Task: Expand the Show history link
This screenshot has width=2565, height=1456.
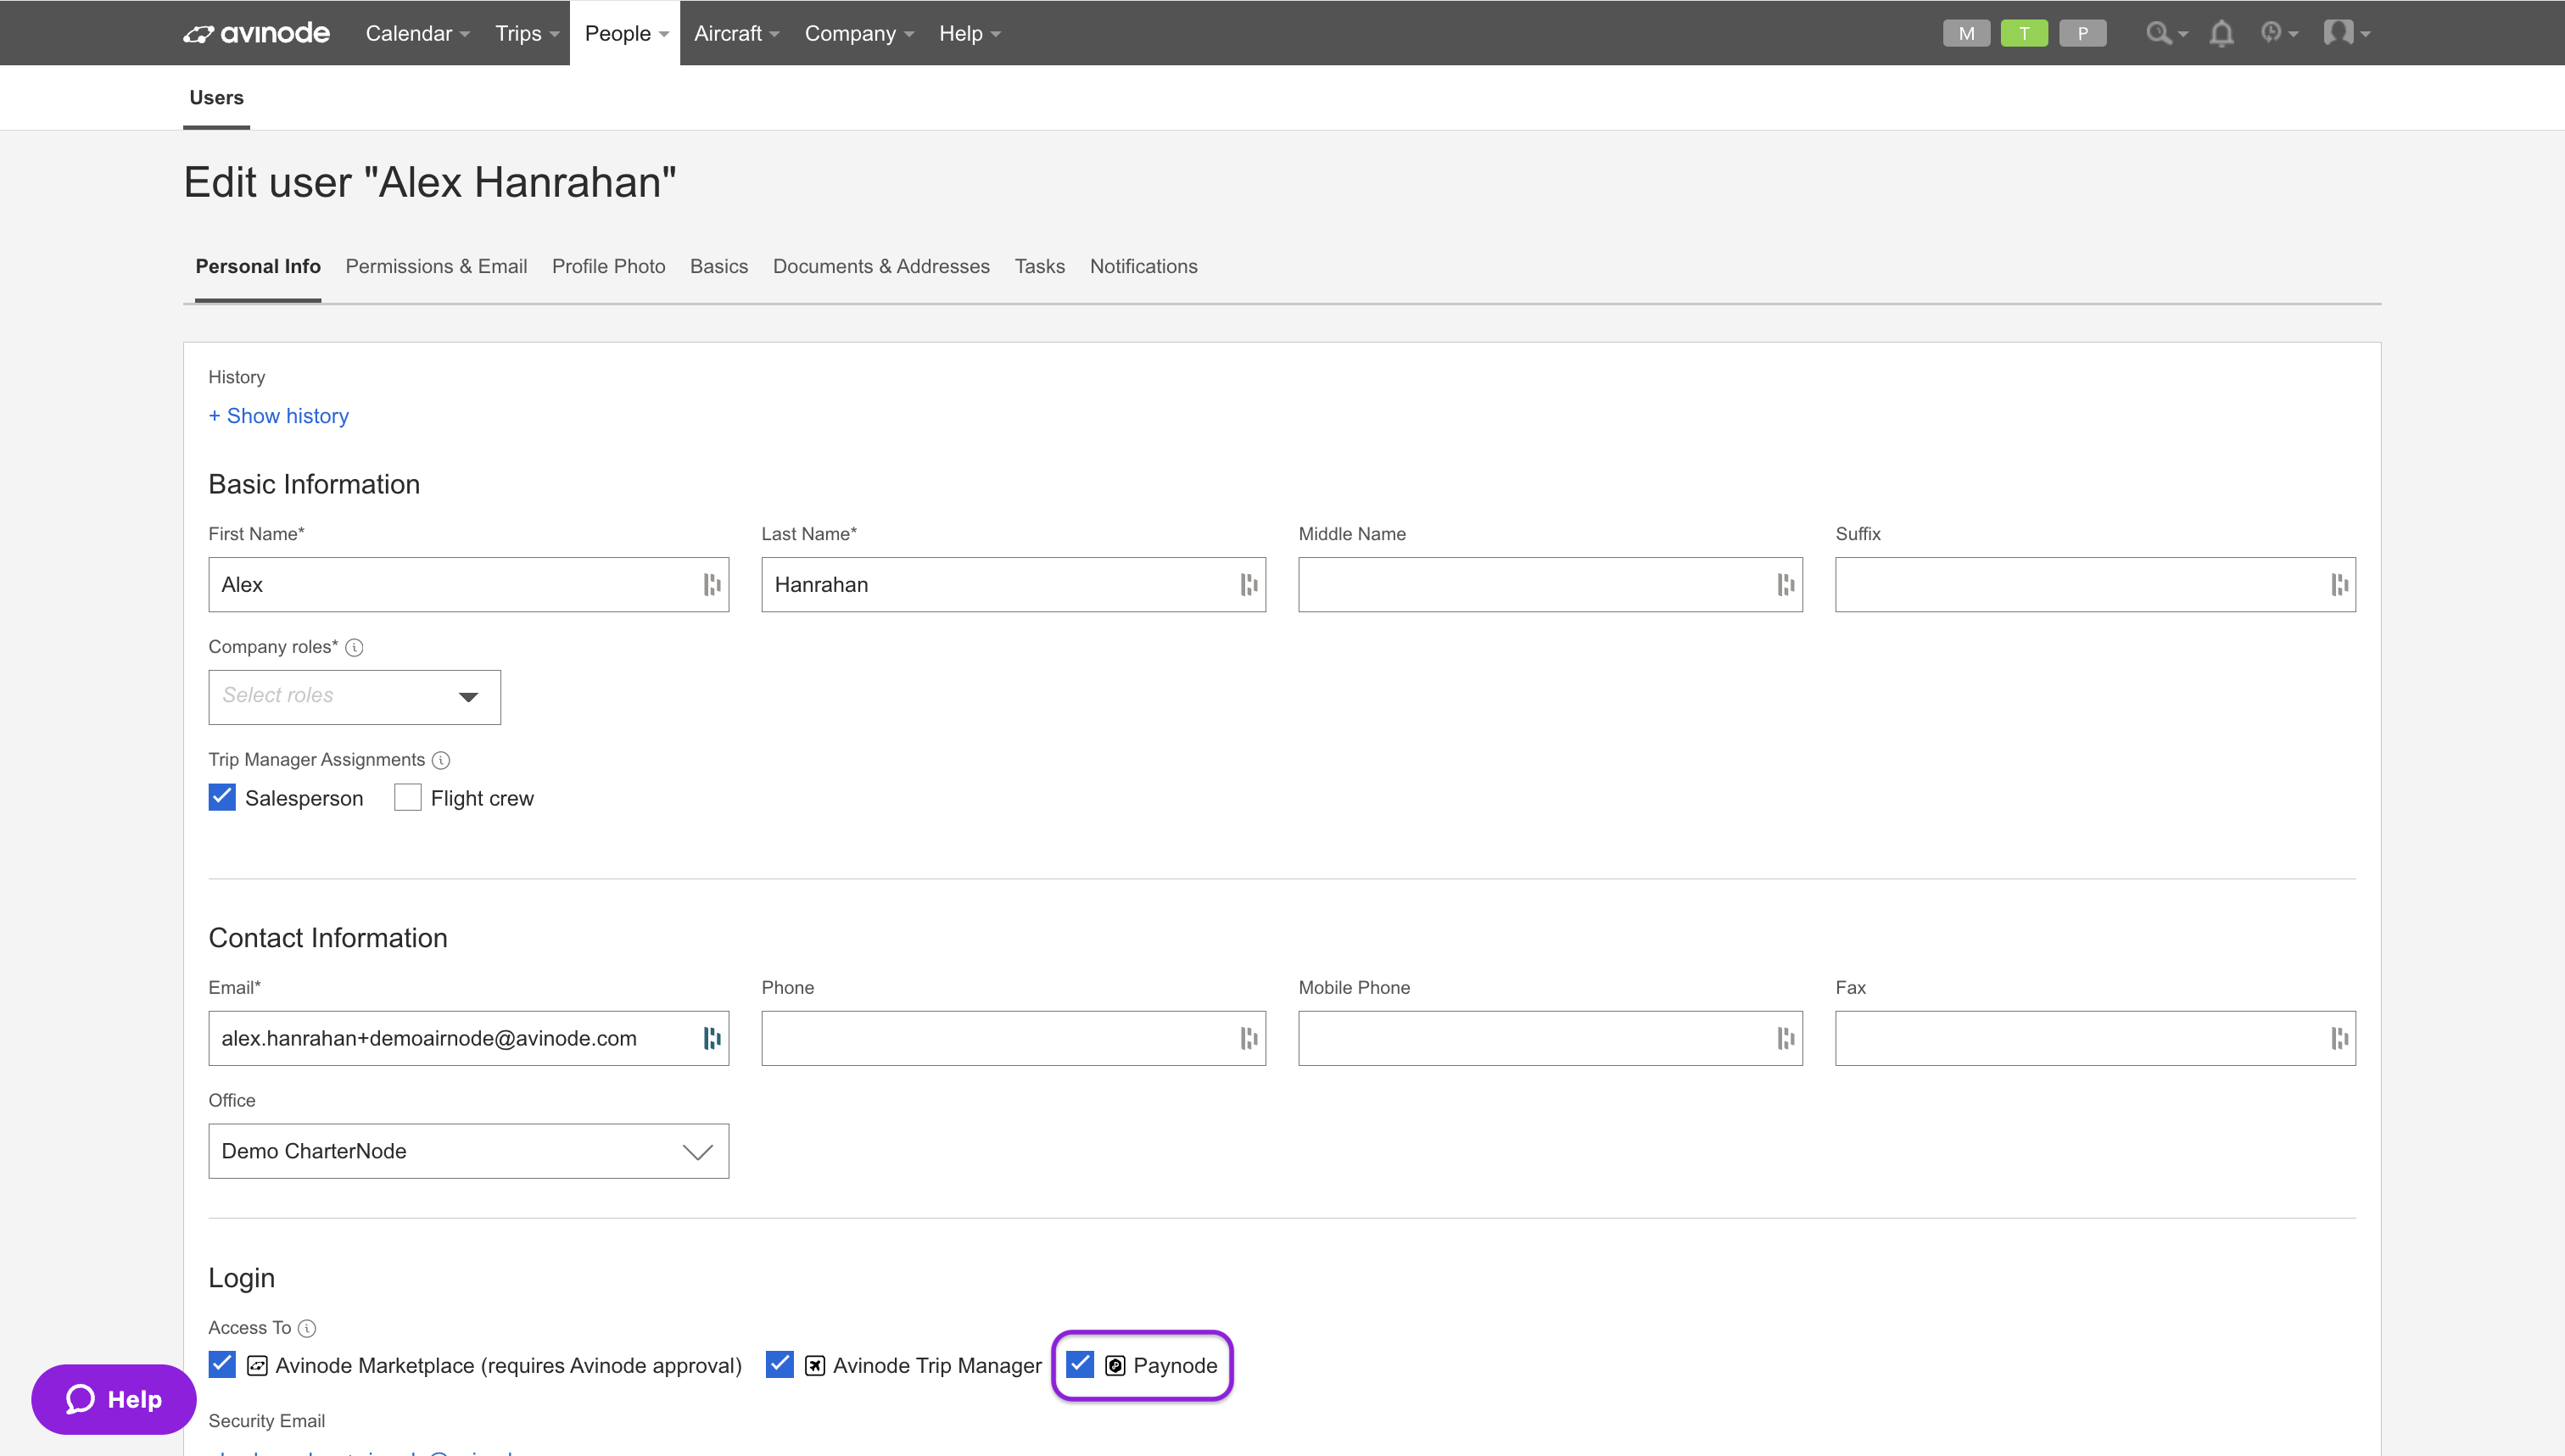Action: click(x=278, y=416)
